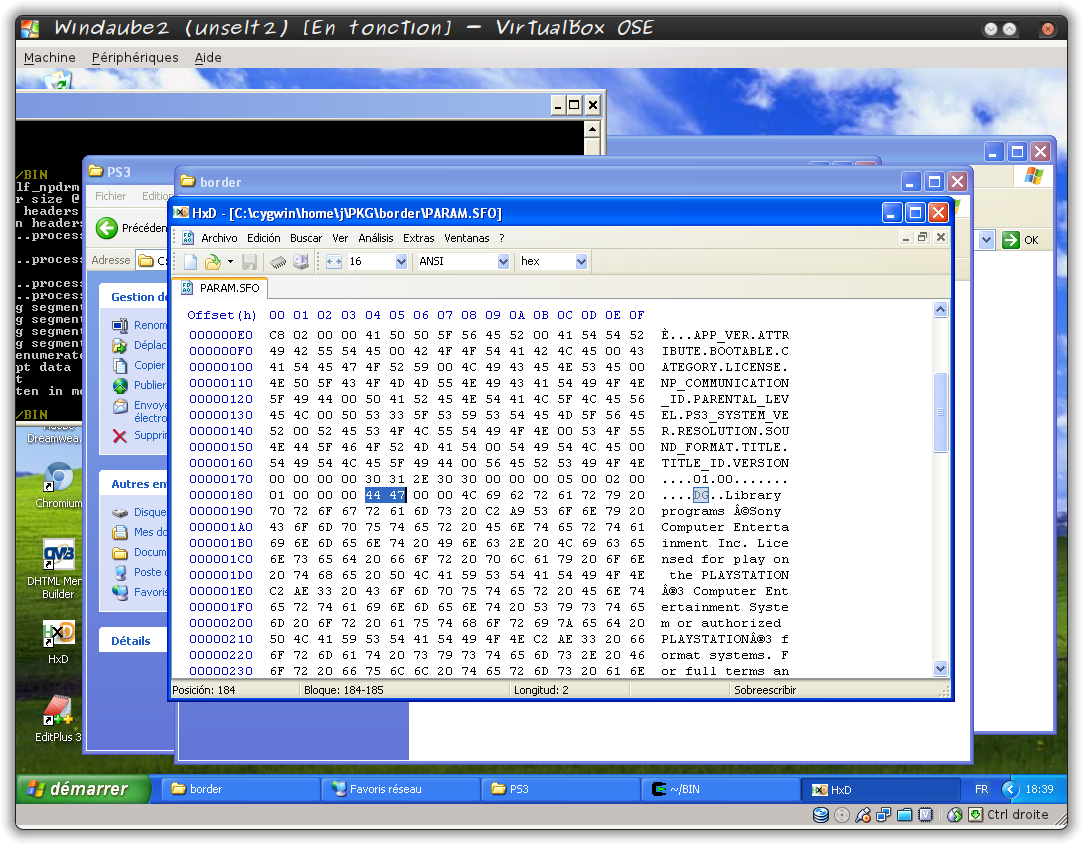Switch to border taskbar button
Image resolution: width=1083 pixels, height=848 pixels.
pyautogui.click(x=240, y=789)
